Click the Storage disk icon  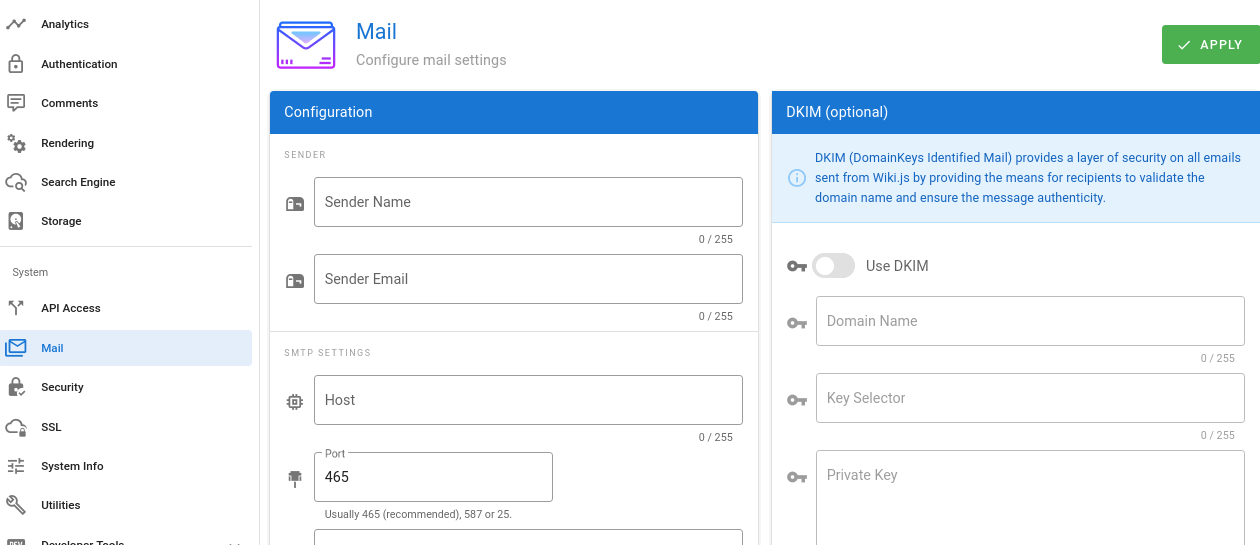click(x=16, y=221)
